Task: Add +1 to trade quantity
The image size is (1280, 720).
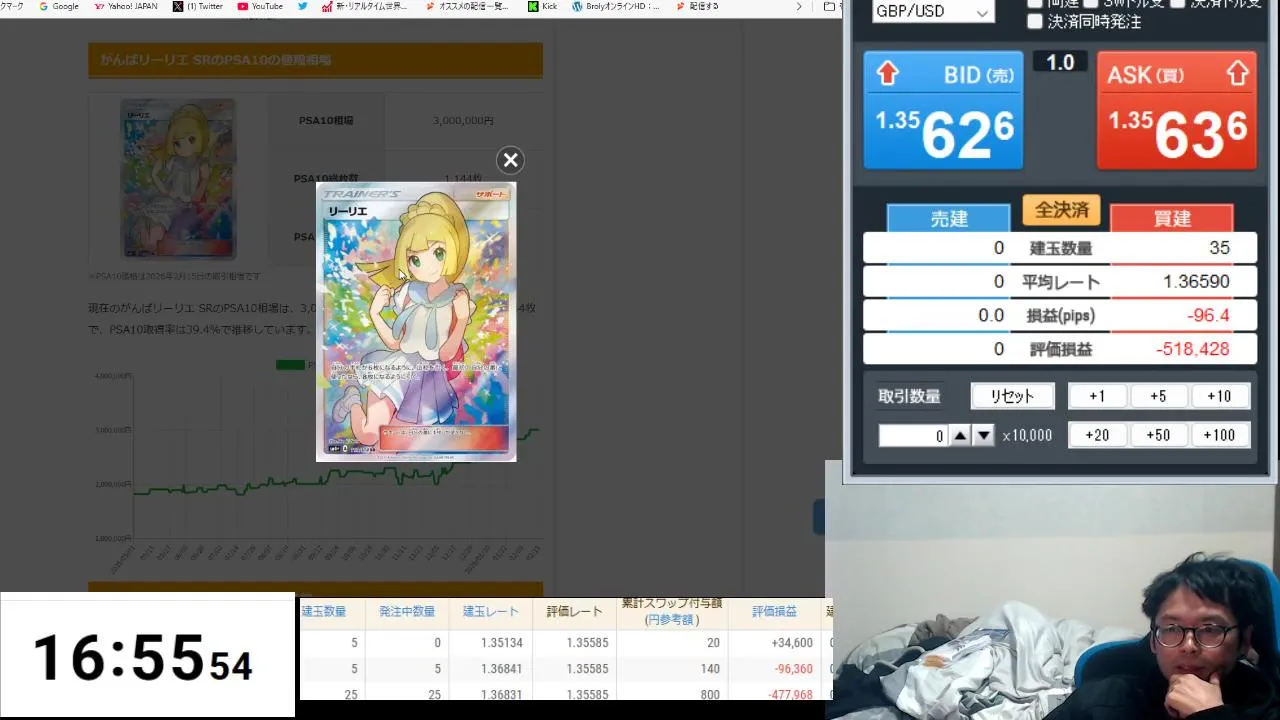Action: [x=1097, y=396]
